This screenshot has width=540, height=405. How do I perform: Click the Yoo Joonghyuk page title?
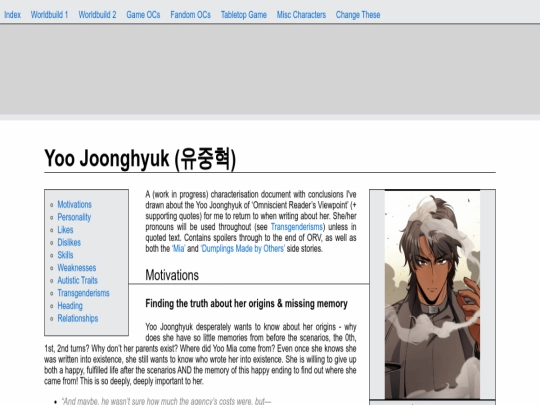(140, 159)
